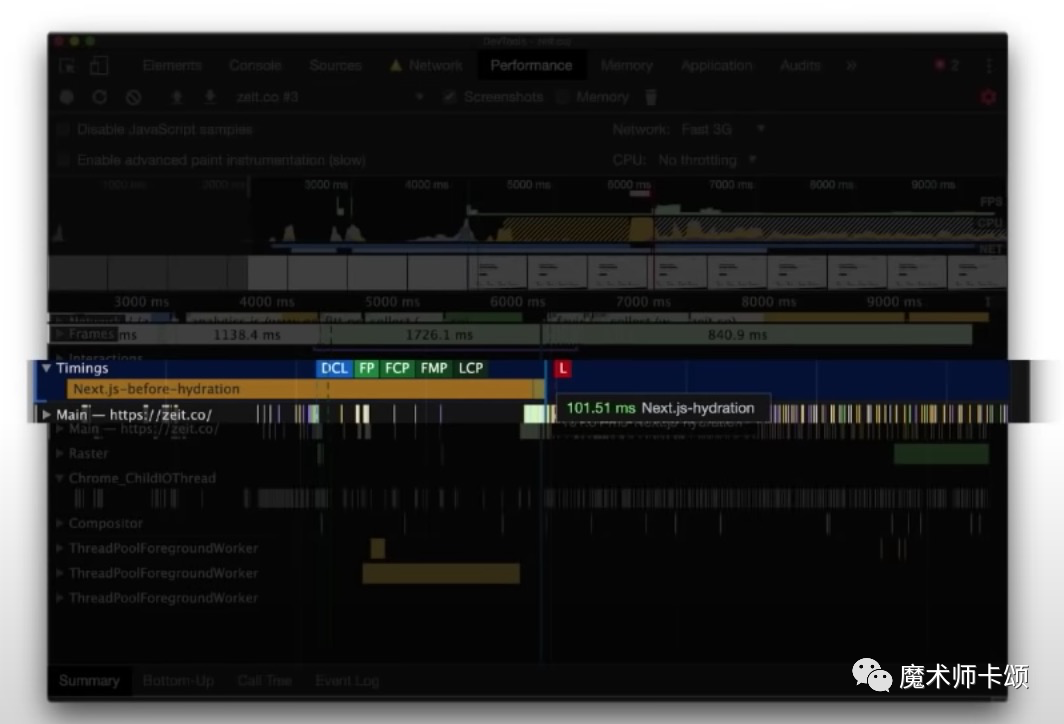Select the Performance tab

pos(531,66)
